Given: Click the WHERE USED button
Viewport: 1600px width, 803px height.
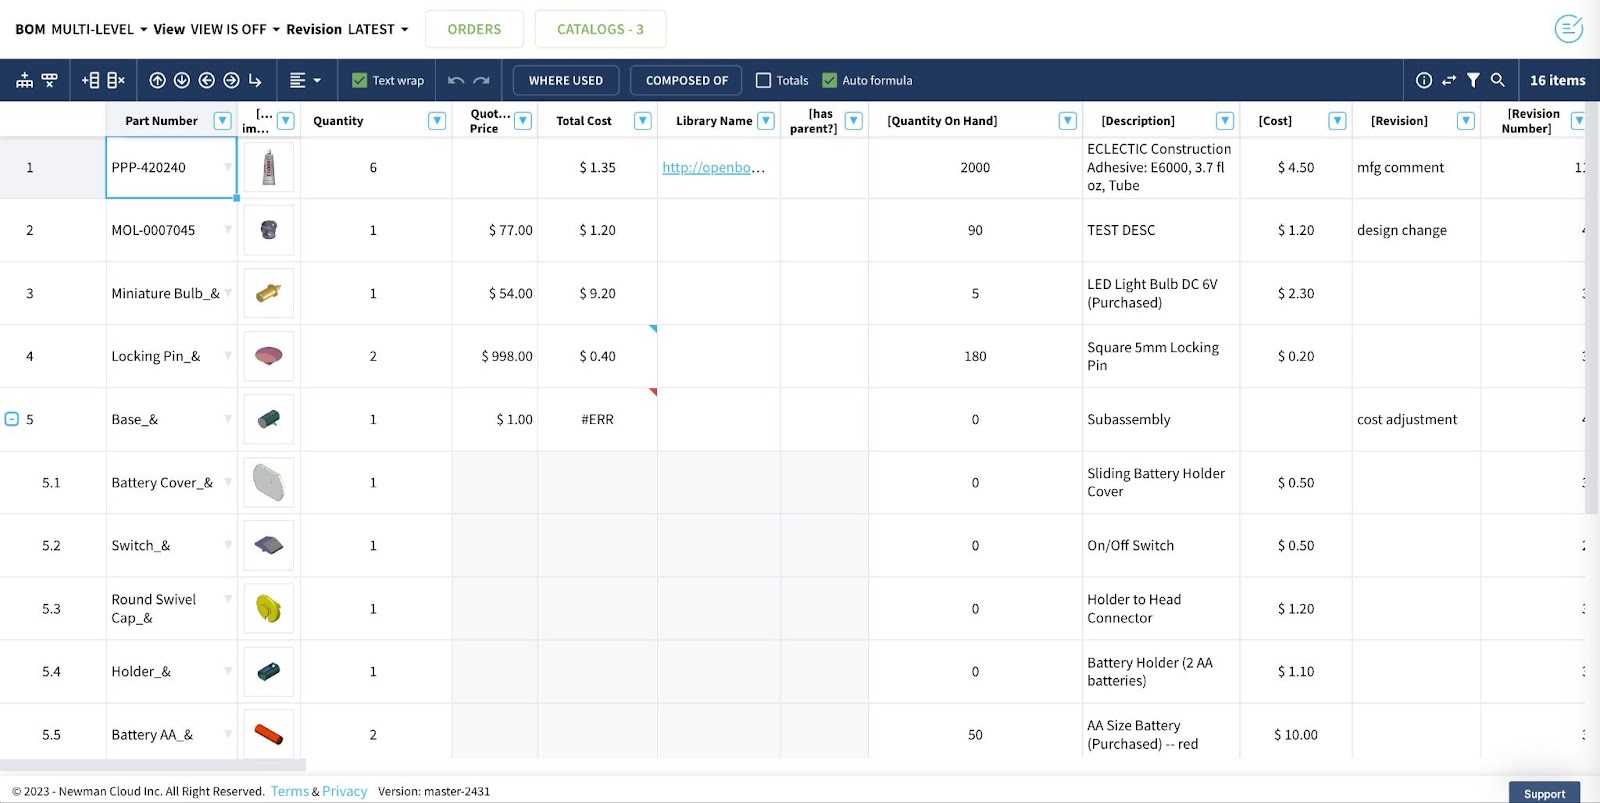Looking at the screenshot, I should point(565,80).
